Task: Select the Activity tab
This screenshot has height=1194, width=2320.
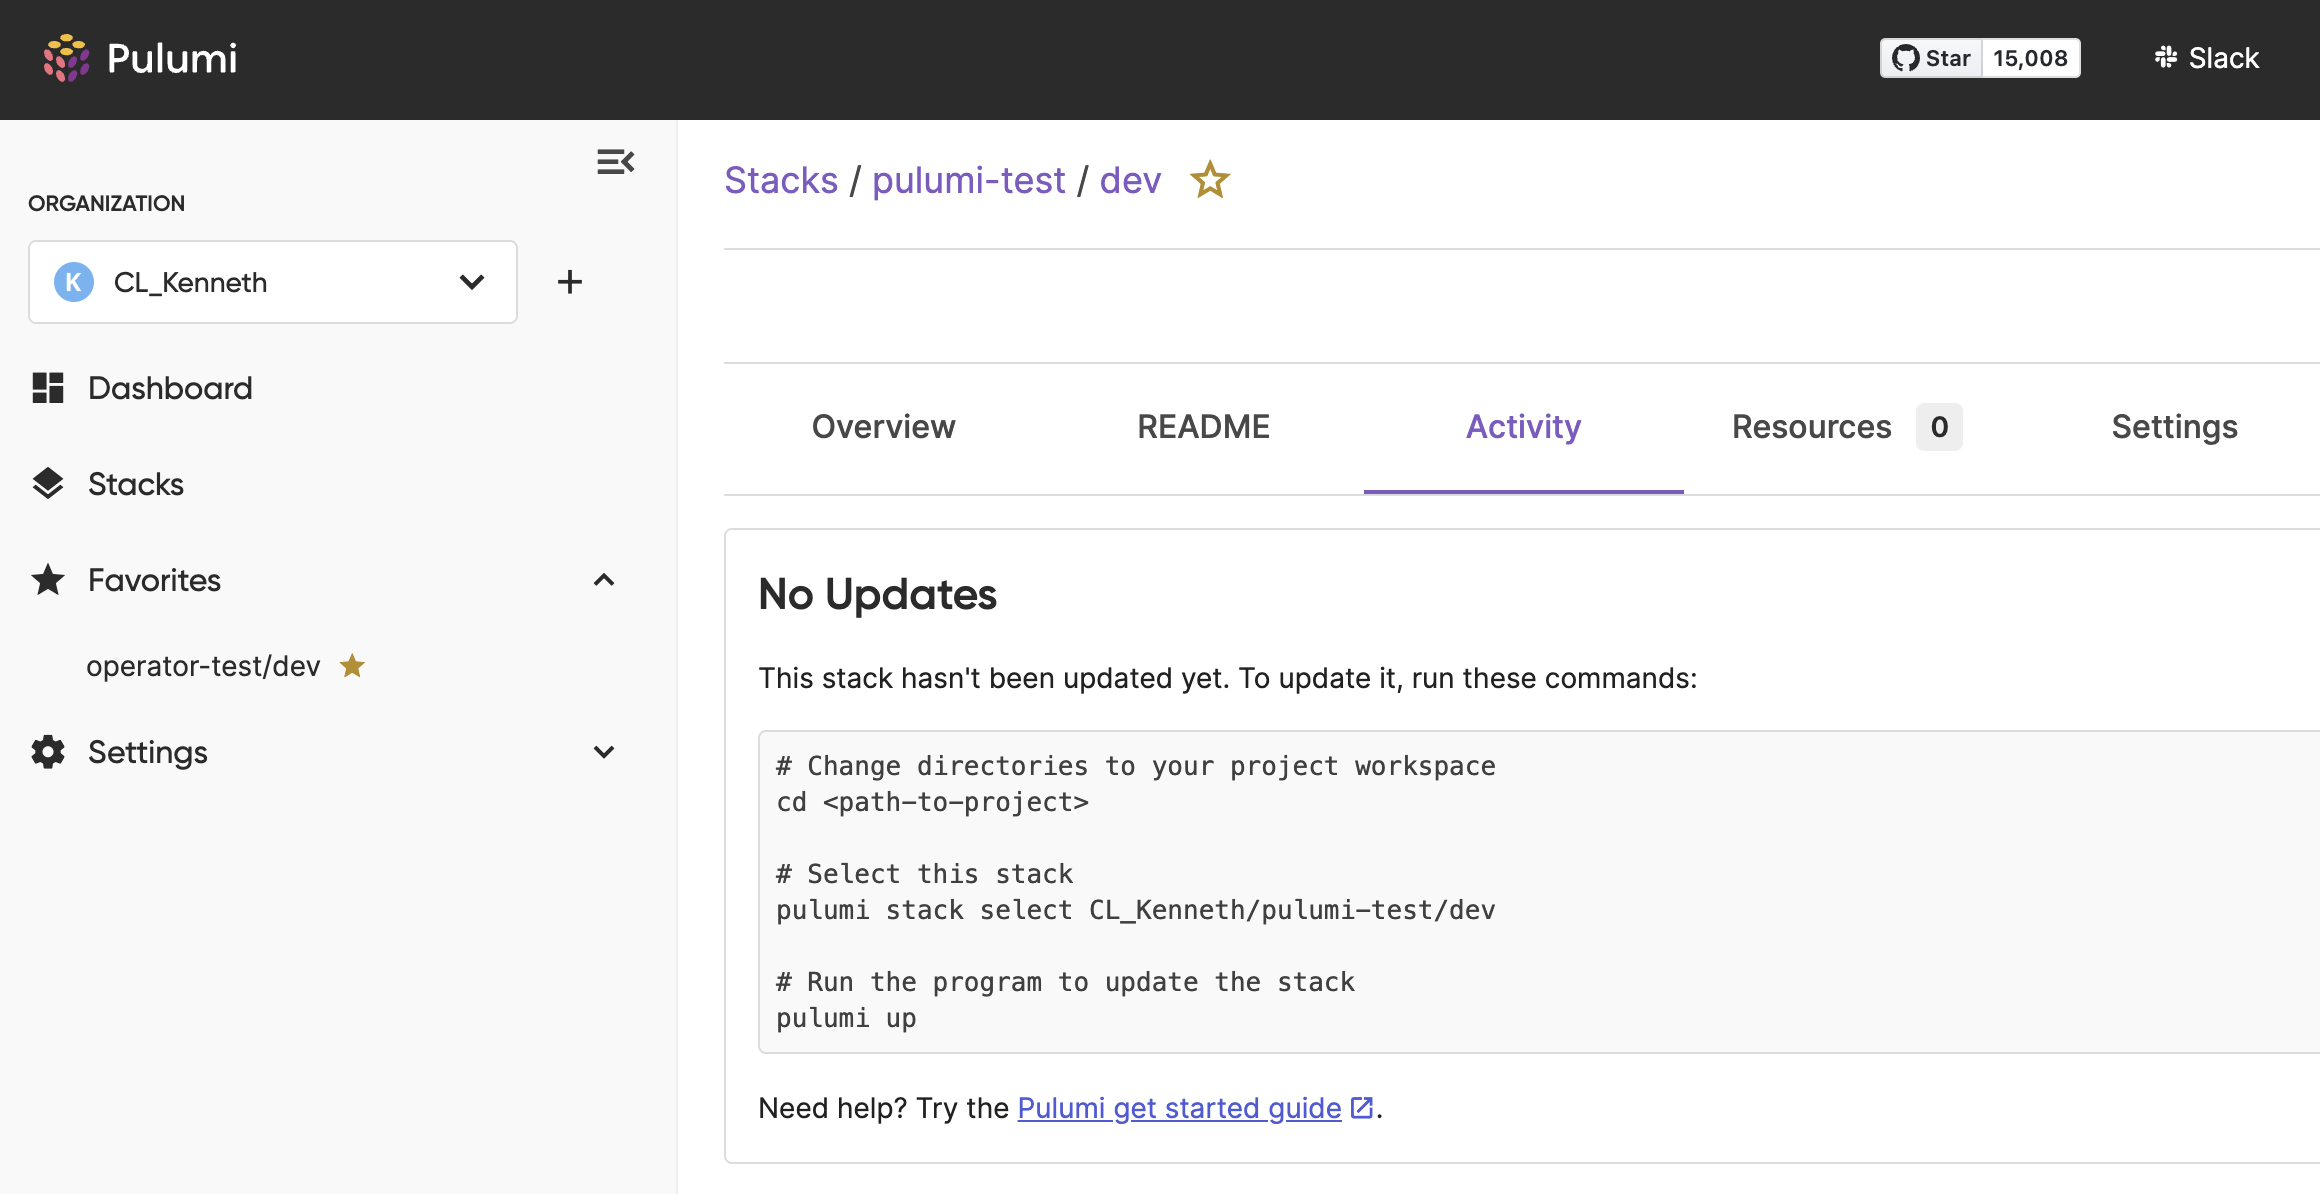Action: [x=1524, y=427]
